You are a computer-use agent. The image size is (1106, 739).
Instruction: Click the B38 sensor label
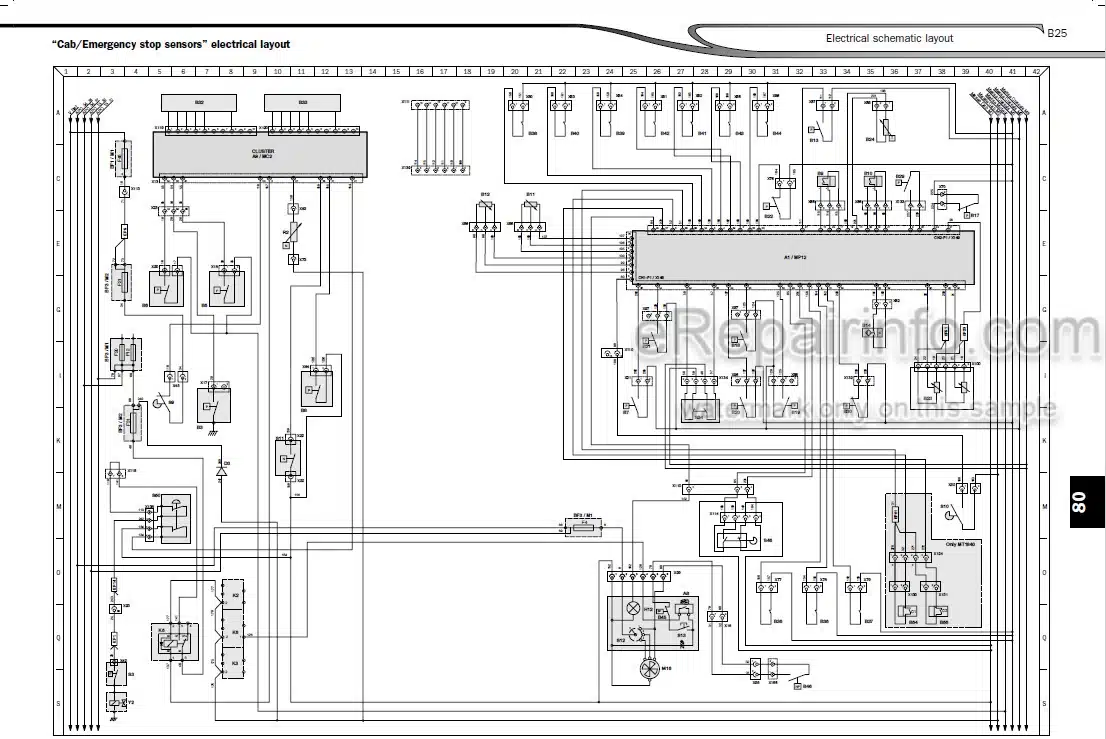coord(533,133)
